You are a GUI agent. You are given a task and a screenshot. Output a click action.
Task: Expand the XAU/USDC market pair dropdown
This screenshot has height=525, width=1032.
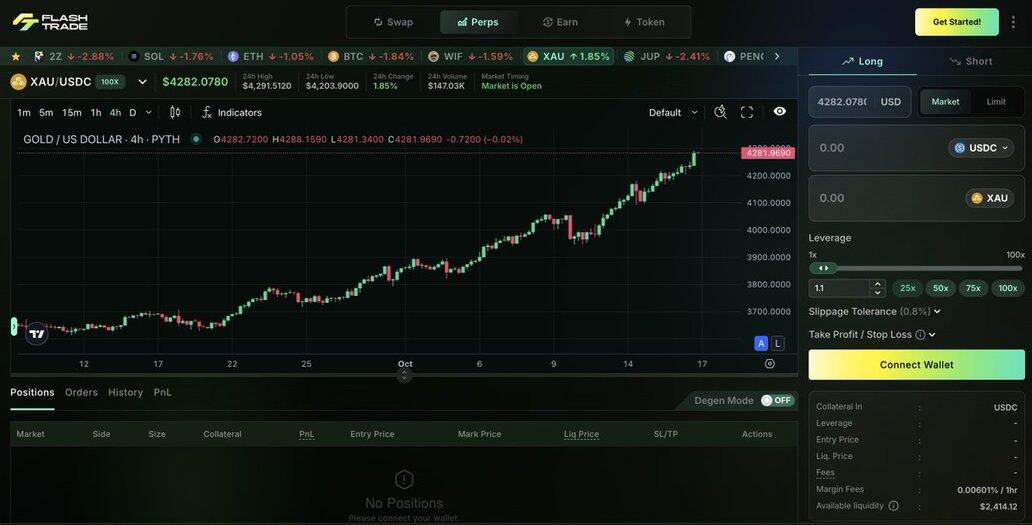pyautogui.click(x=142, y=82)
